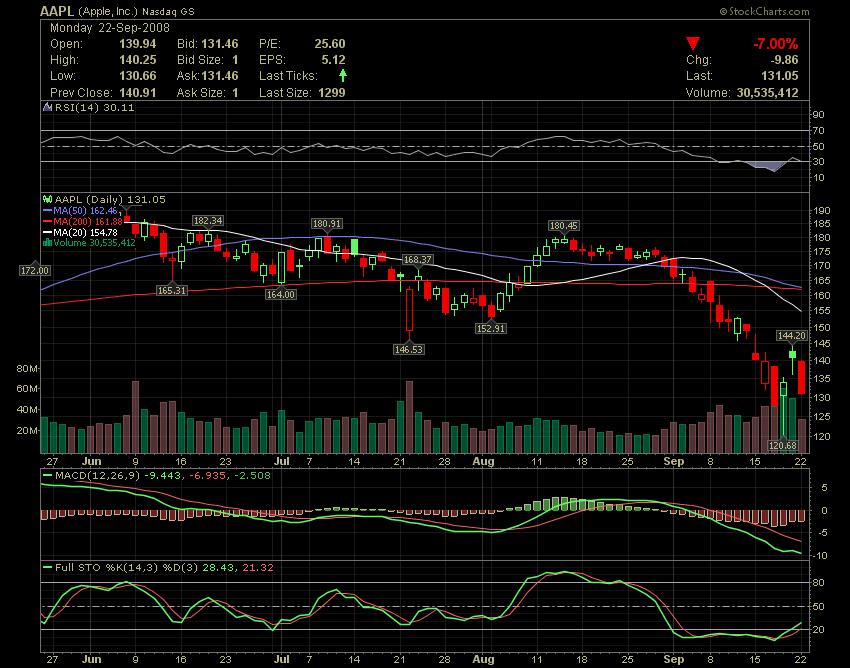Click the header Volume value 30,535,412
The image size is (850, 668).
pyautogui.click(x=767, y=93)
